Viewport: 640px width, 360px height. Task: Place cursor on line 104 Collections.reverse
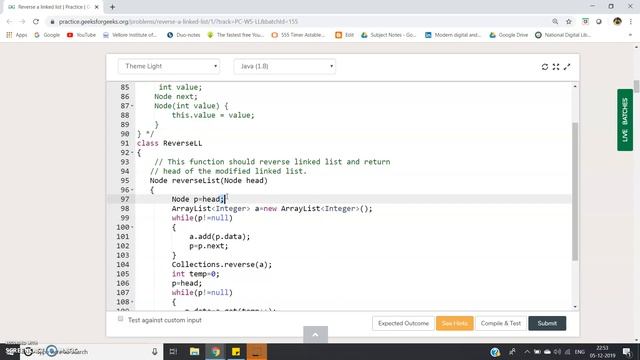[222, 264]
